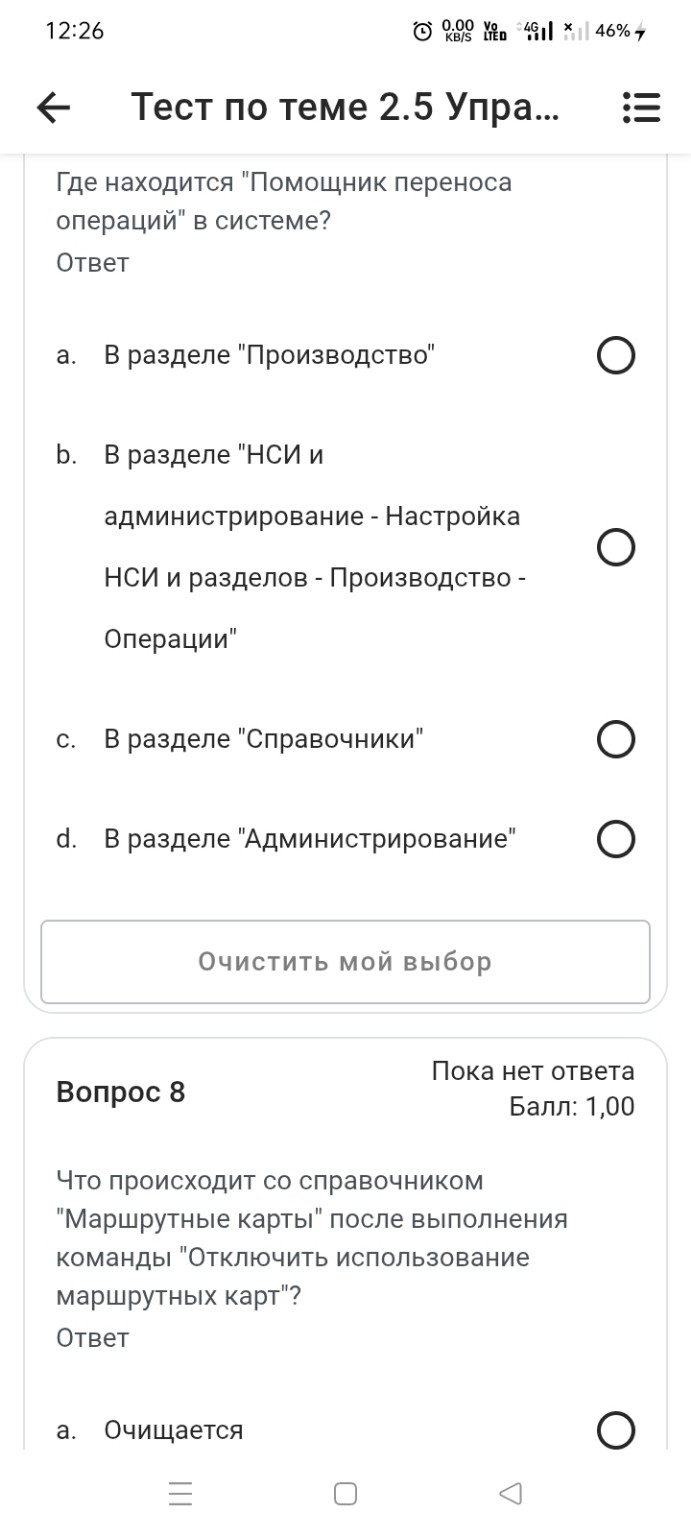This screenshot has height=1536, width=691.
Task: Tap the alarm clock status bar icon
Action: click(425, 31)
